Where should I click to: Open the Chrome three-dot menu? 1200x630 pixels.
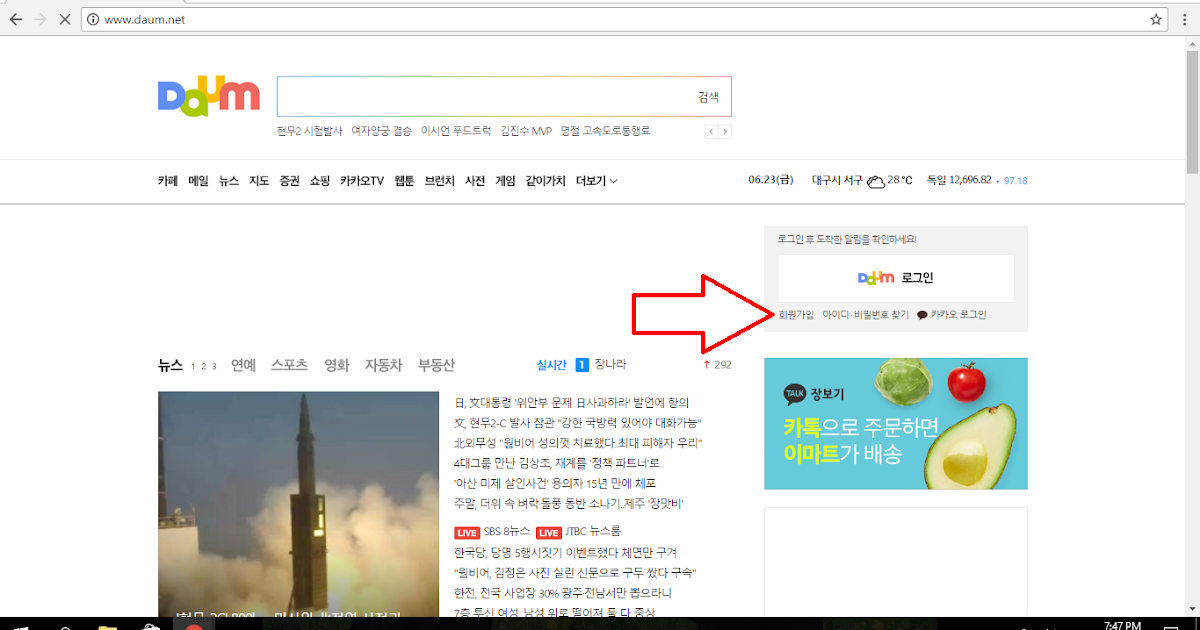click(1186, 18)
